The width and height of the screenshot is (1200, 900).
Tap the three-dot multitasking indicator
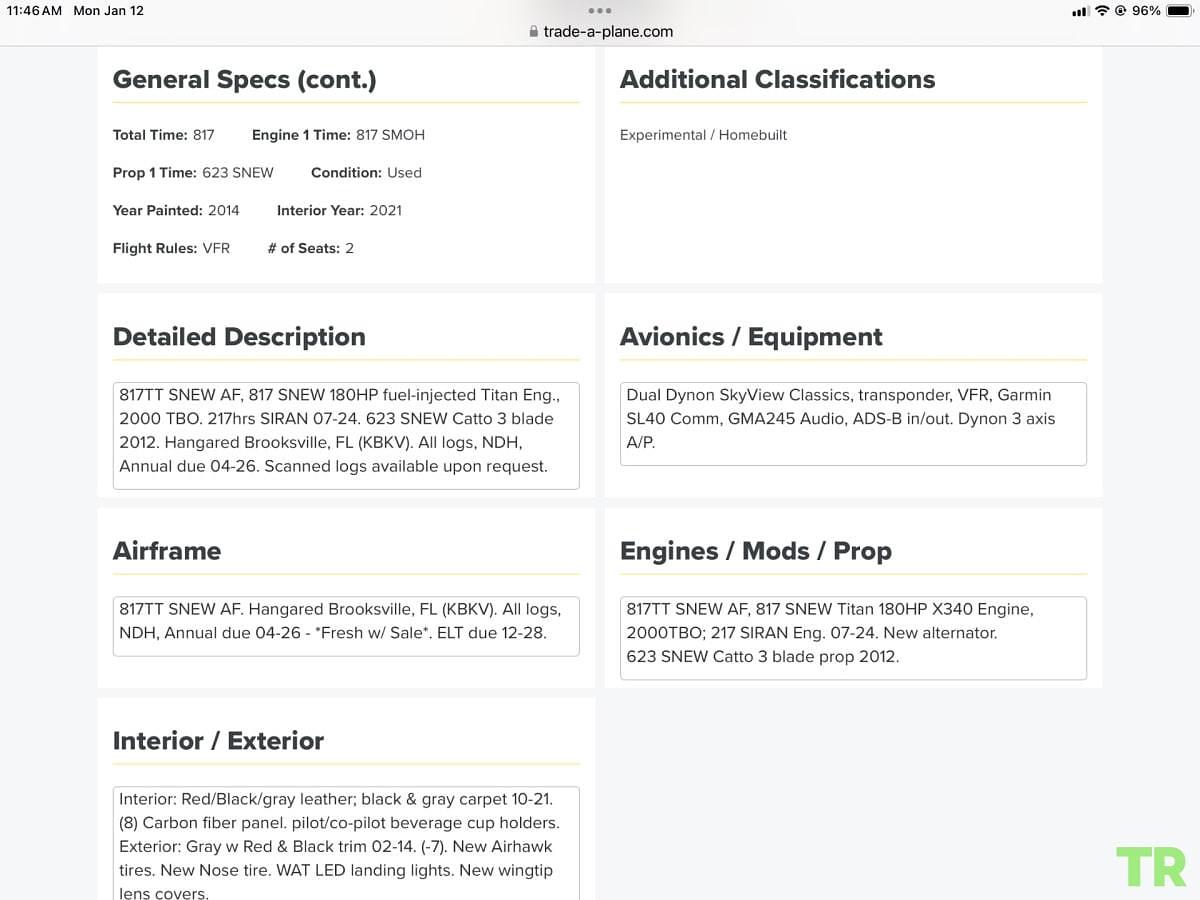click(x=599, y=11)
